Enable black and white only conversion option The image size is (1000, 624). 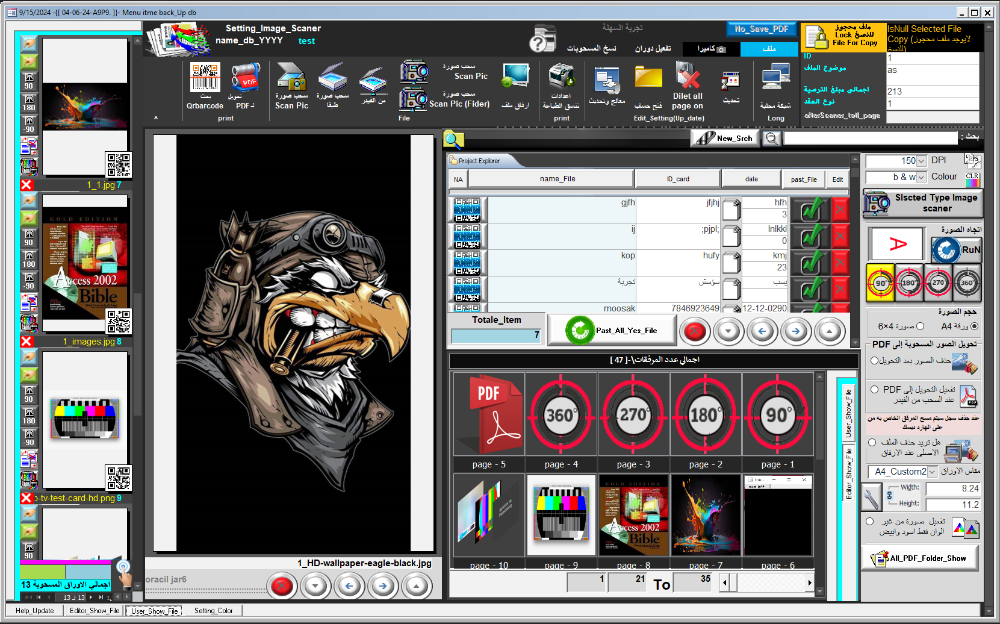coord(871,521)
